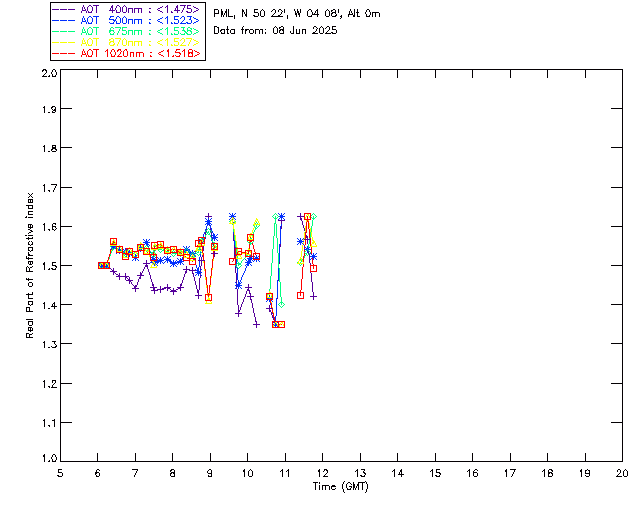Screen dimensions: 640x512
Task: Click the y-axis label 1.2
Action: [x=49, y=384]
